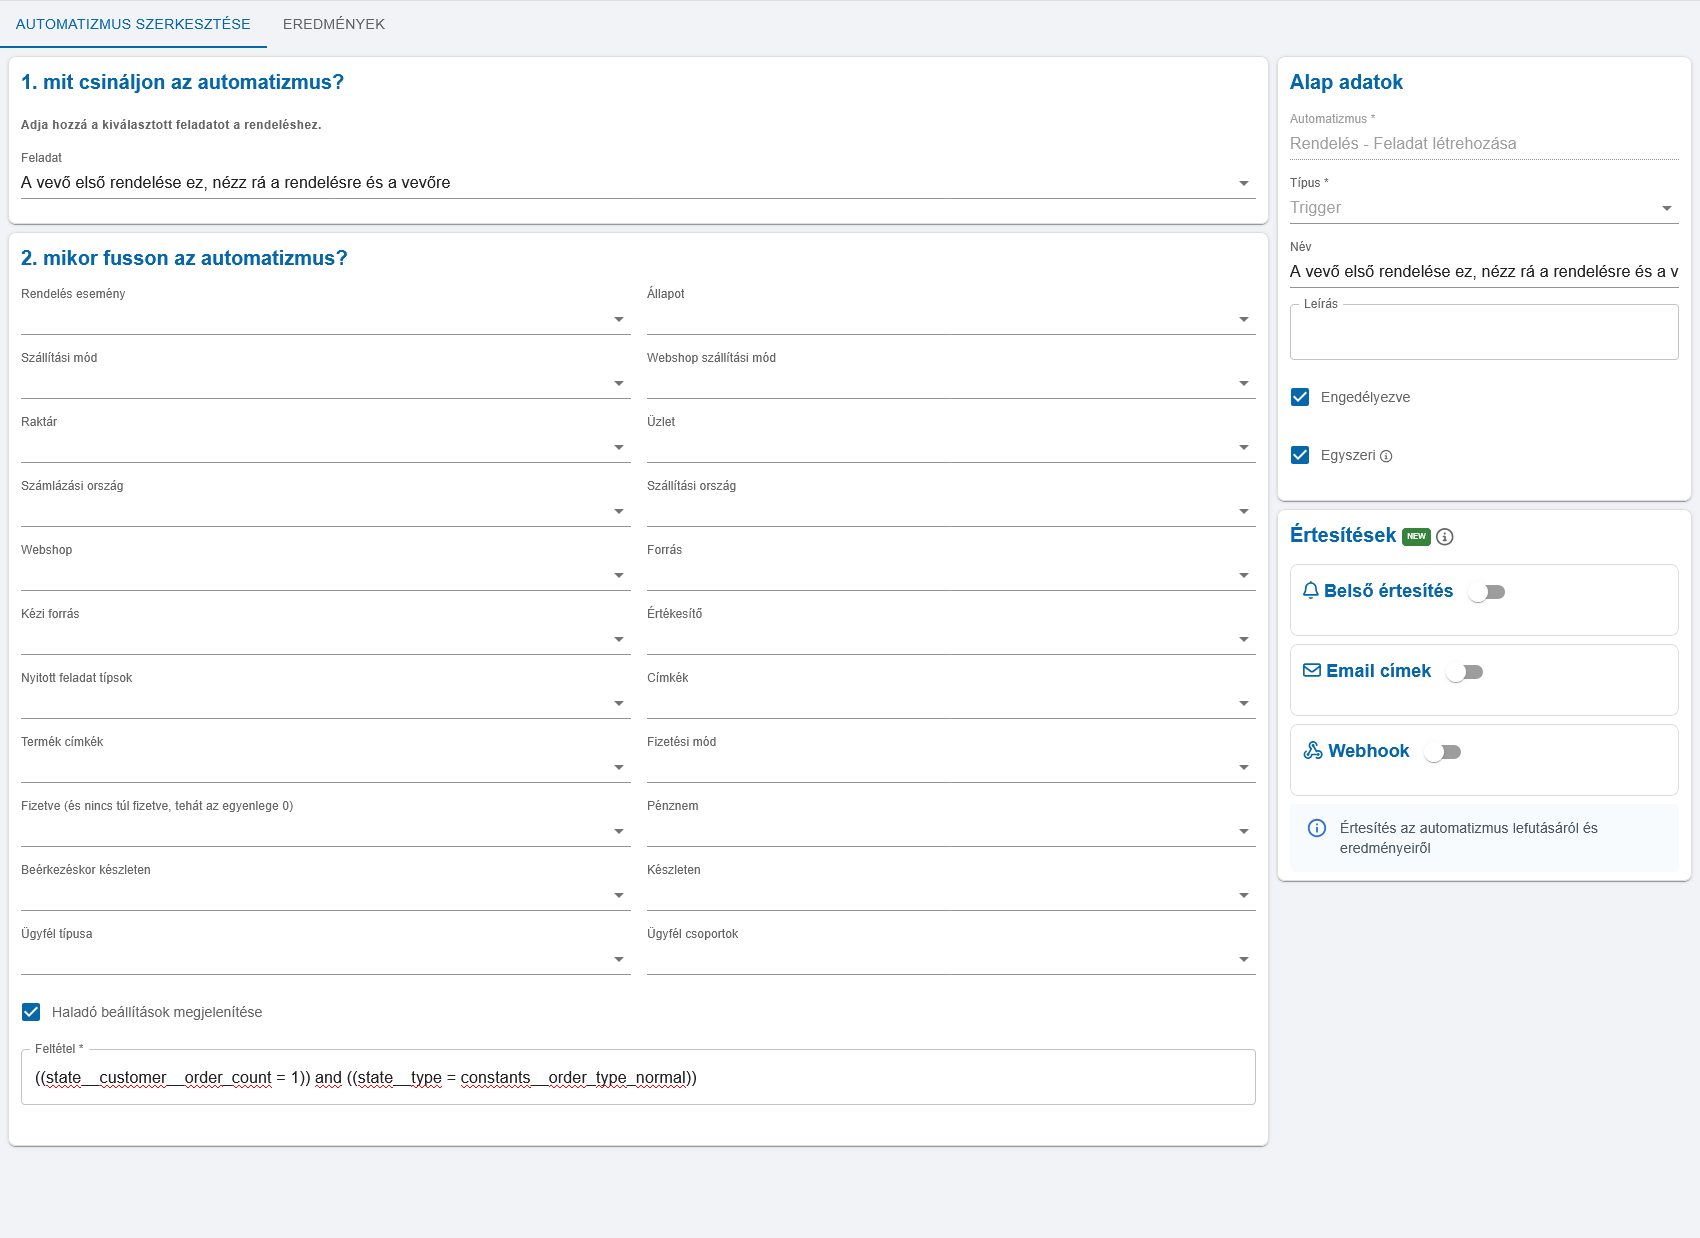This screenshot has width=1700, height=1238.
Task: Open the Raktár dropdown
Action: (326, 447)
